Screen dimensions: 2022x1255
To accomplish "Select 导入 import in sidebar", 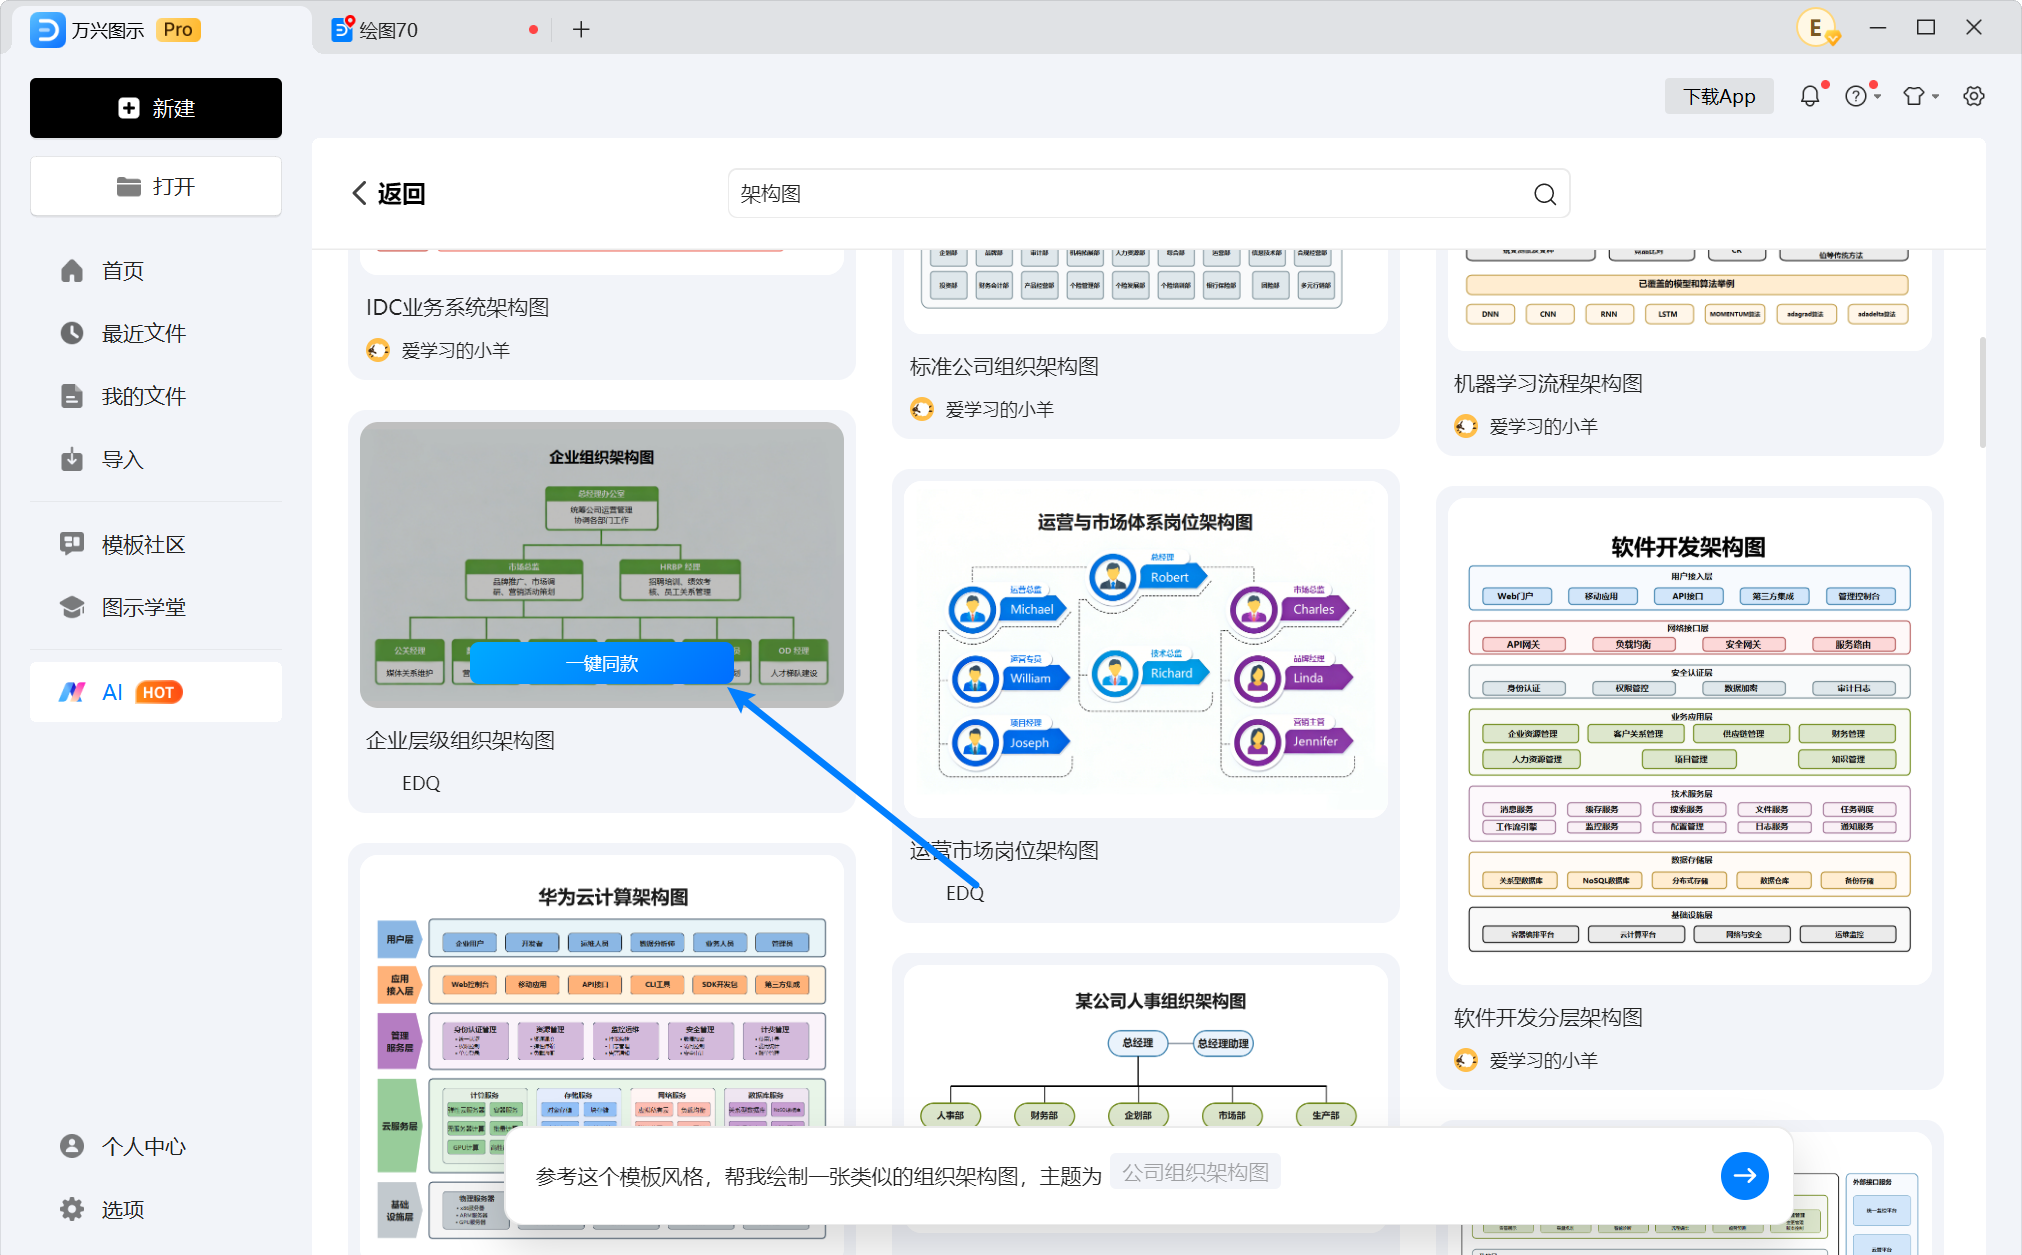I will 156,459.
